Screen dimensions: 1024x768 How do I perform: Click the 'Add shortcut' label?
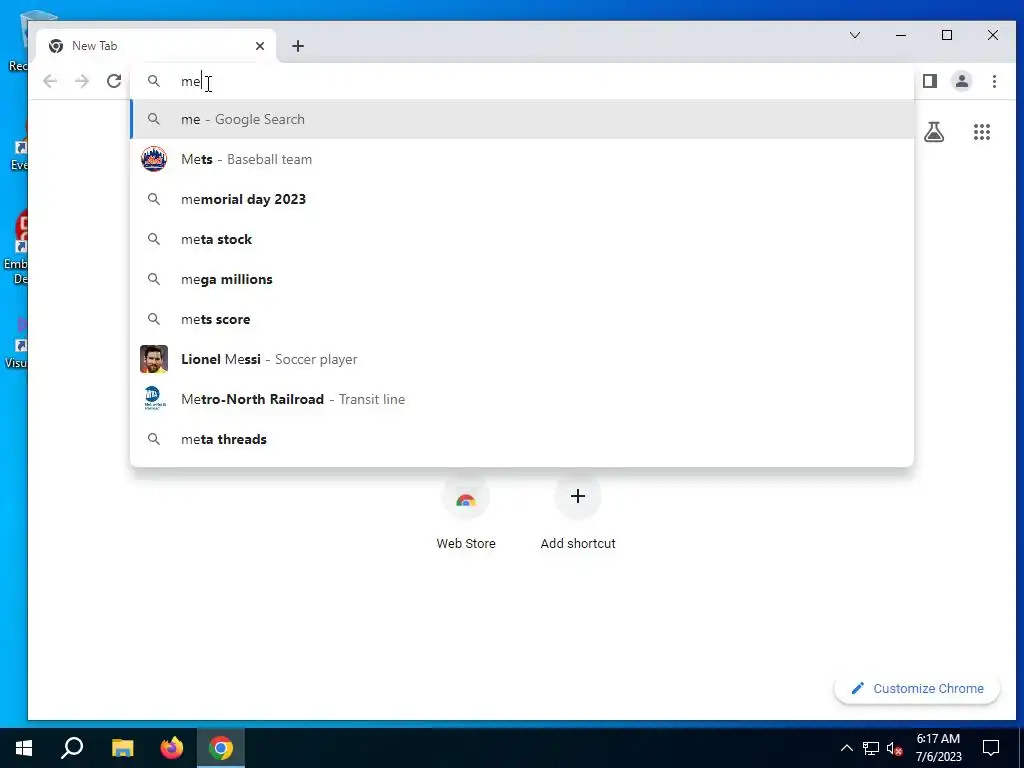pos(578,543)
